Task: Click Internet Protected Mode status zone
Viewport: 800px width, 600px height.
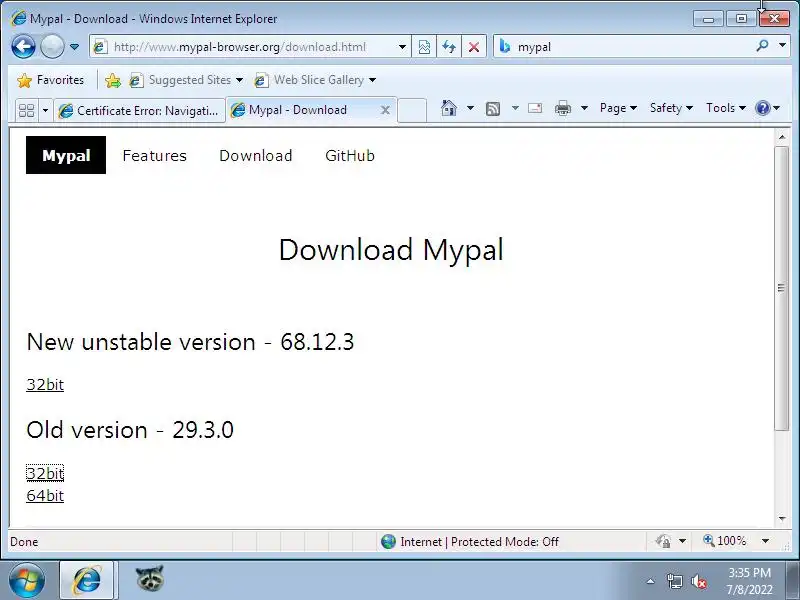Action: point(469,541)
